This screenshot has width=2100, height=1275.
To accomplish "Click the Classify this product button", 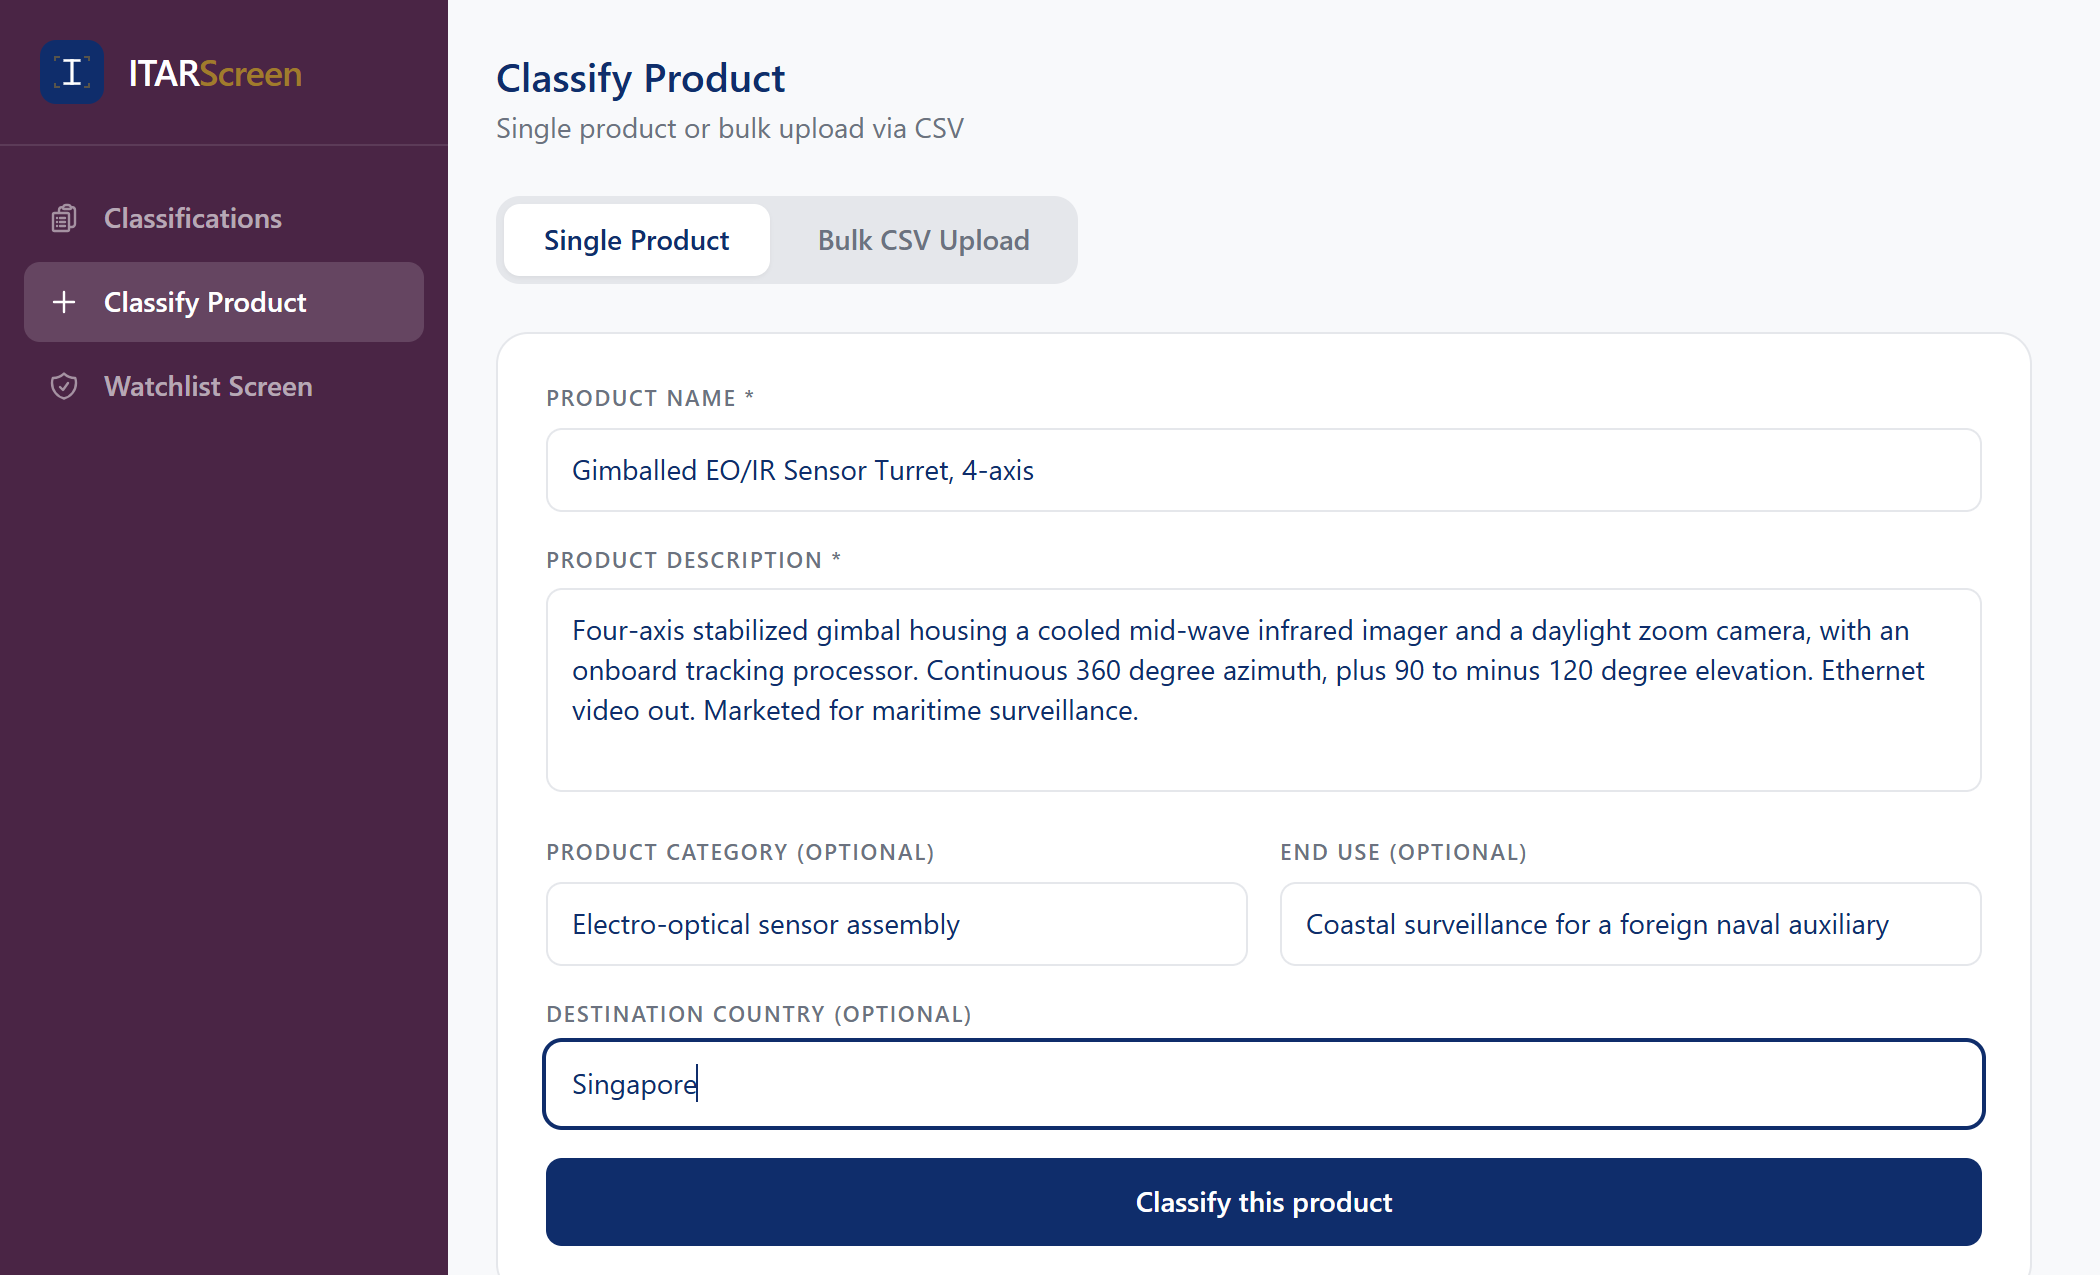I will (x=1264, y=1202).
